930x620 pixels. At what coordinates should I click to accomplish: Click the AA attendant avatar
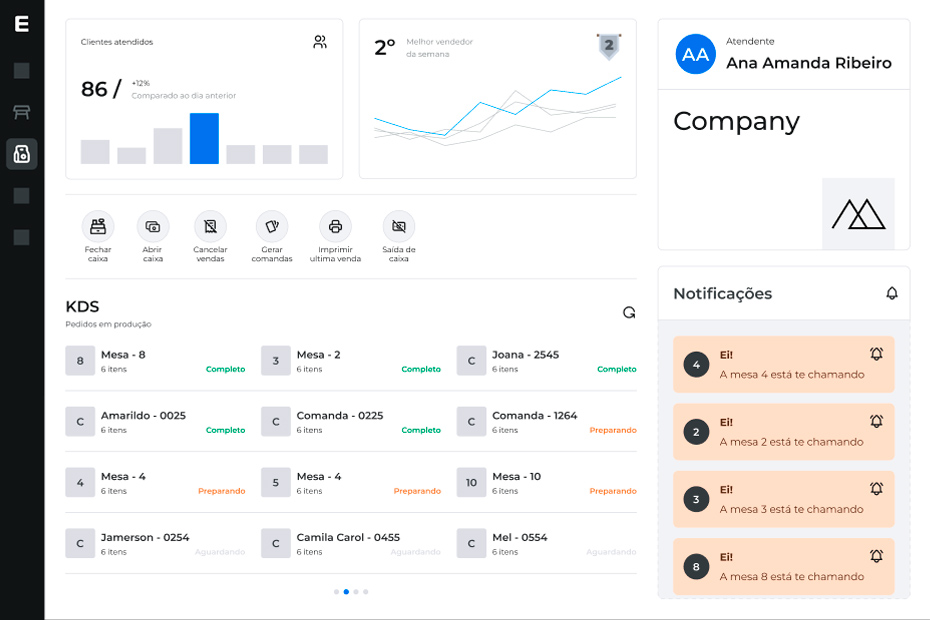(x=696, y=54)
